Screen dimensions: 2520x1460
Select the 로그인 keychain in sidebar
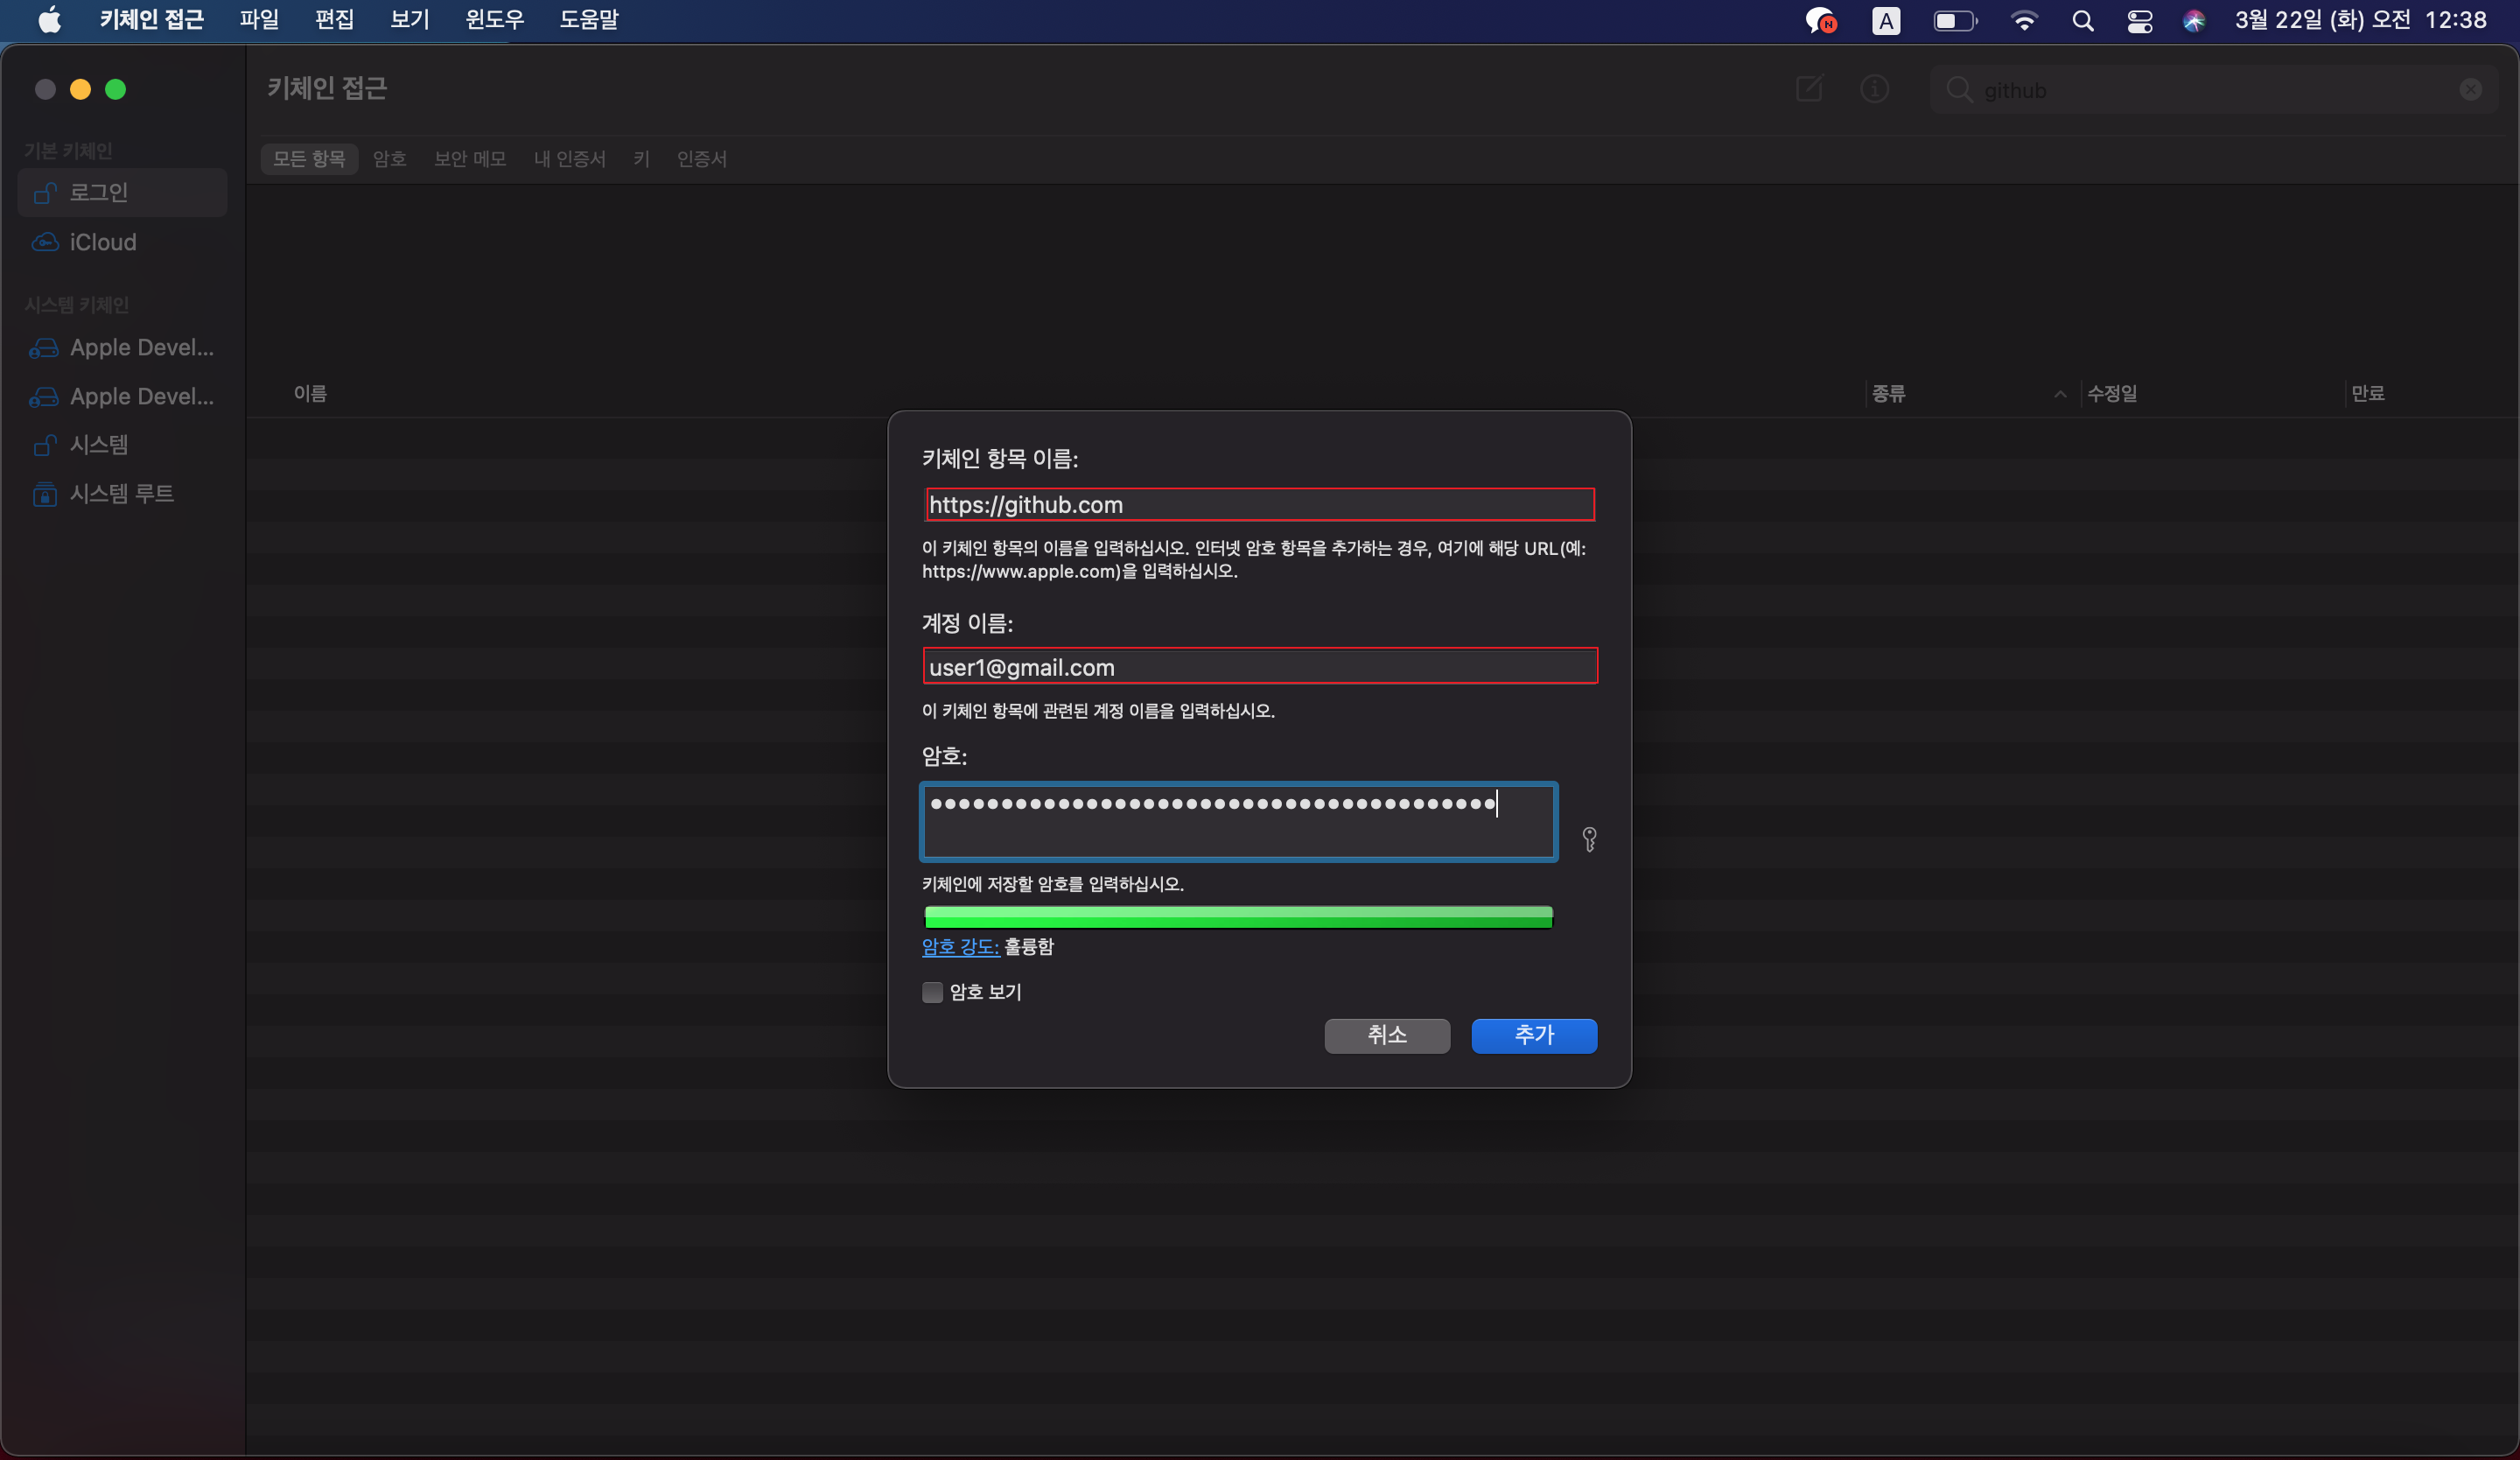pyautogui.click(x=98, y=192)
